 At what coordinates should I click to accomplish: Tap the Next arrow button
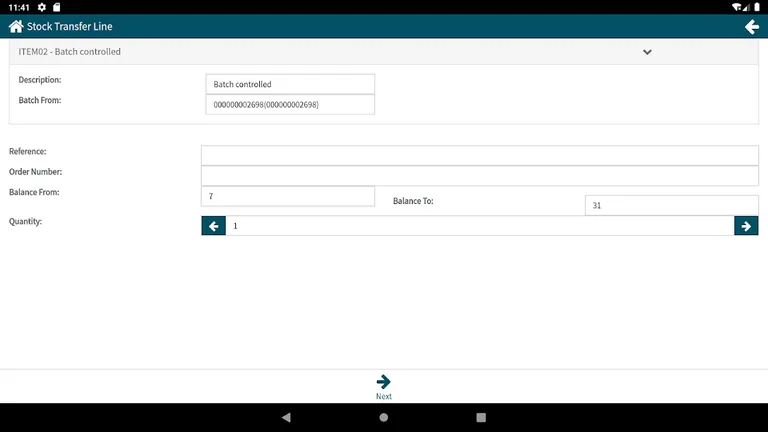point(384,386)
